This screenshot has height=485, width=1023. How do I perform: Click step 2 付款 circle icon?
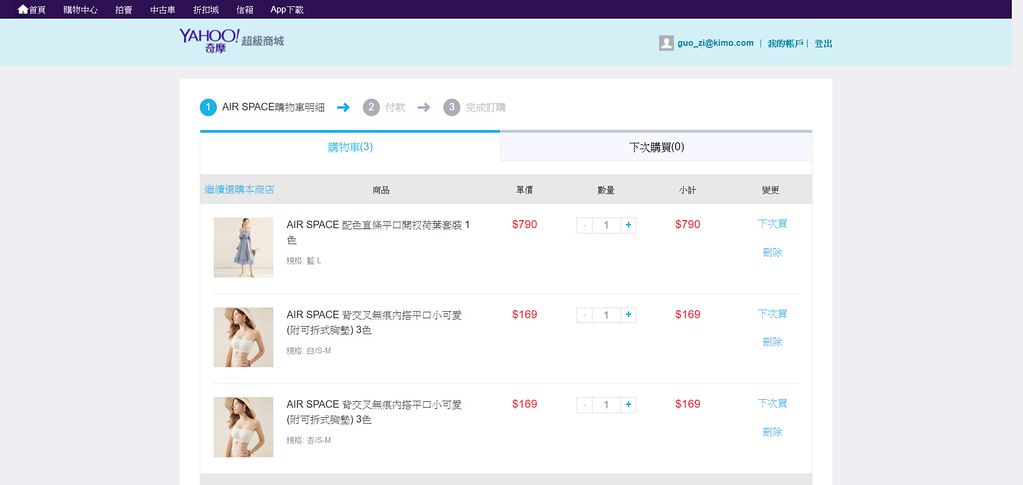[x=371, y=107]
